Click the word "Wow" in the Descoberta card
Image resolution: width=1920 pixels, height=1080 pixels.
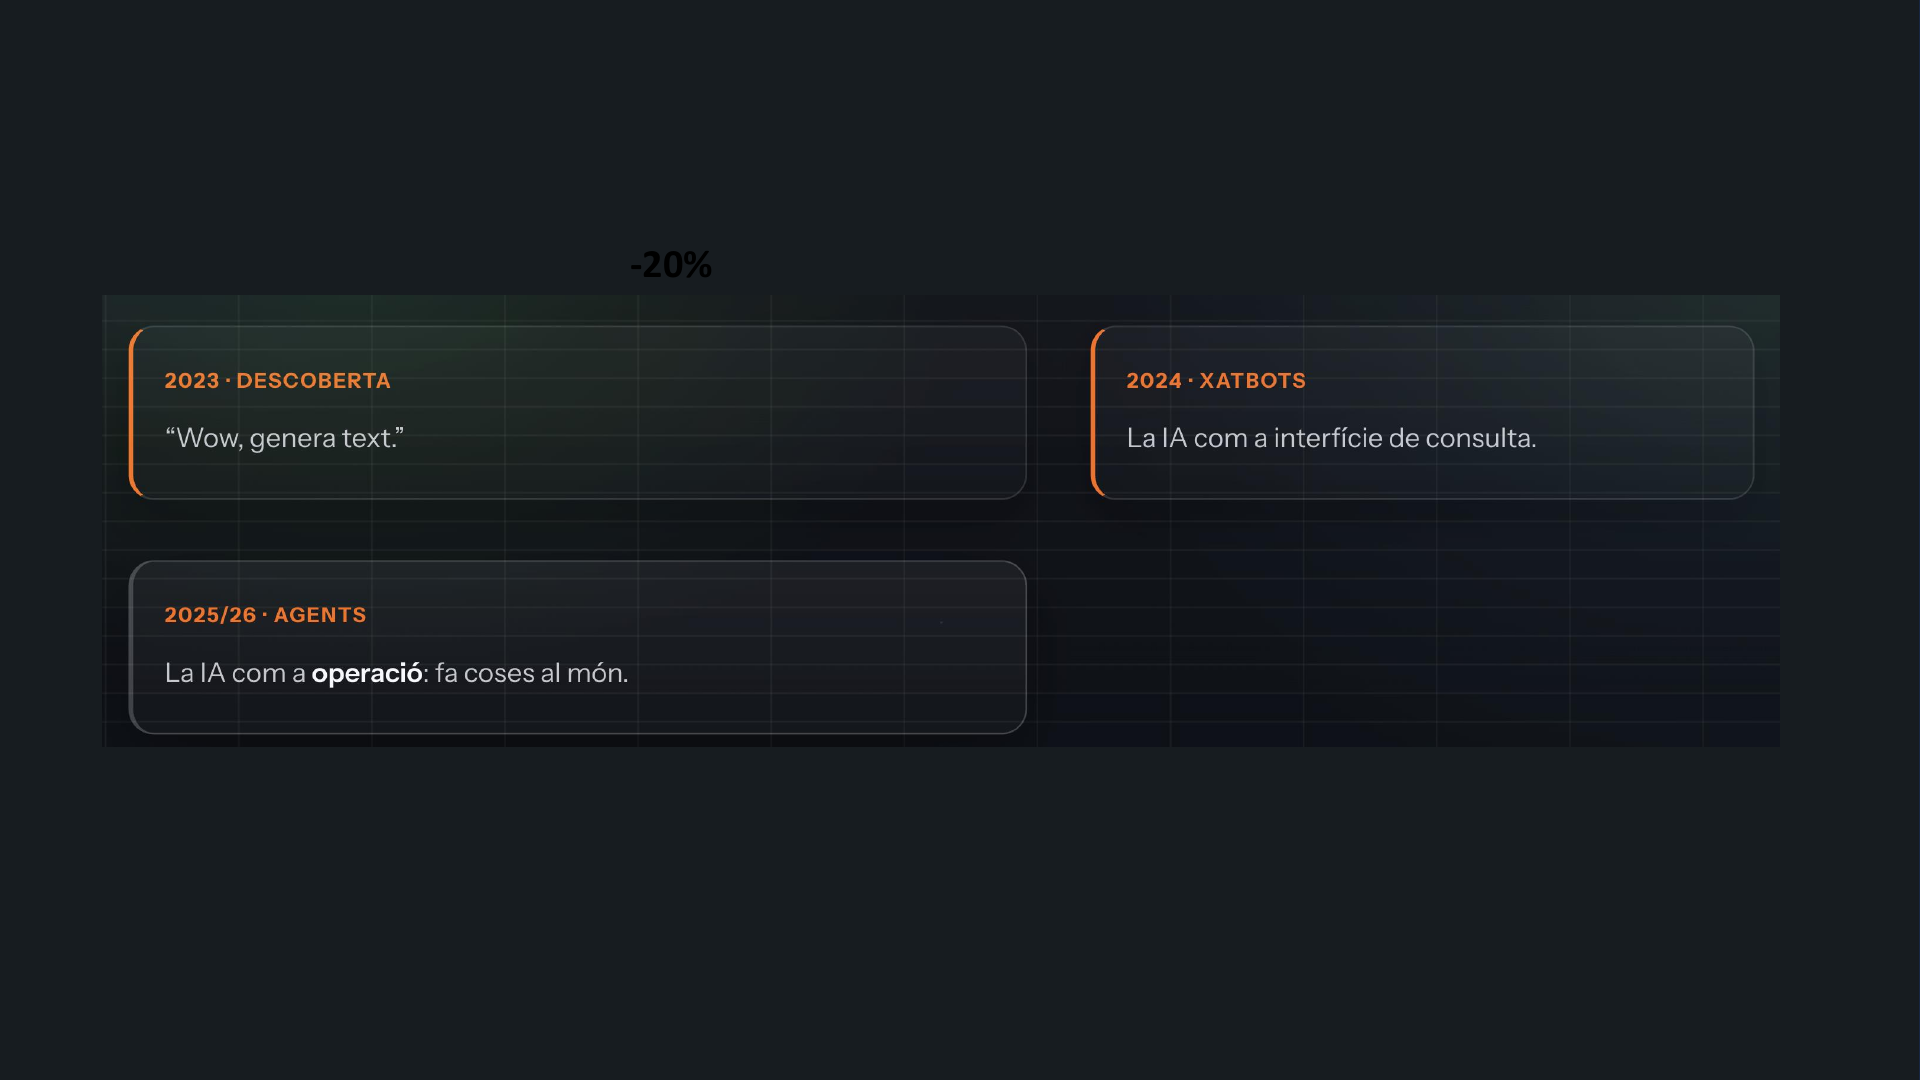pos(208,438)
